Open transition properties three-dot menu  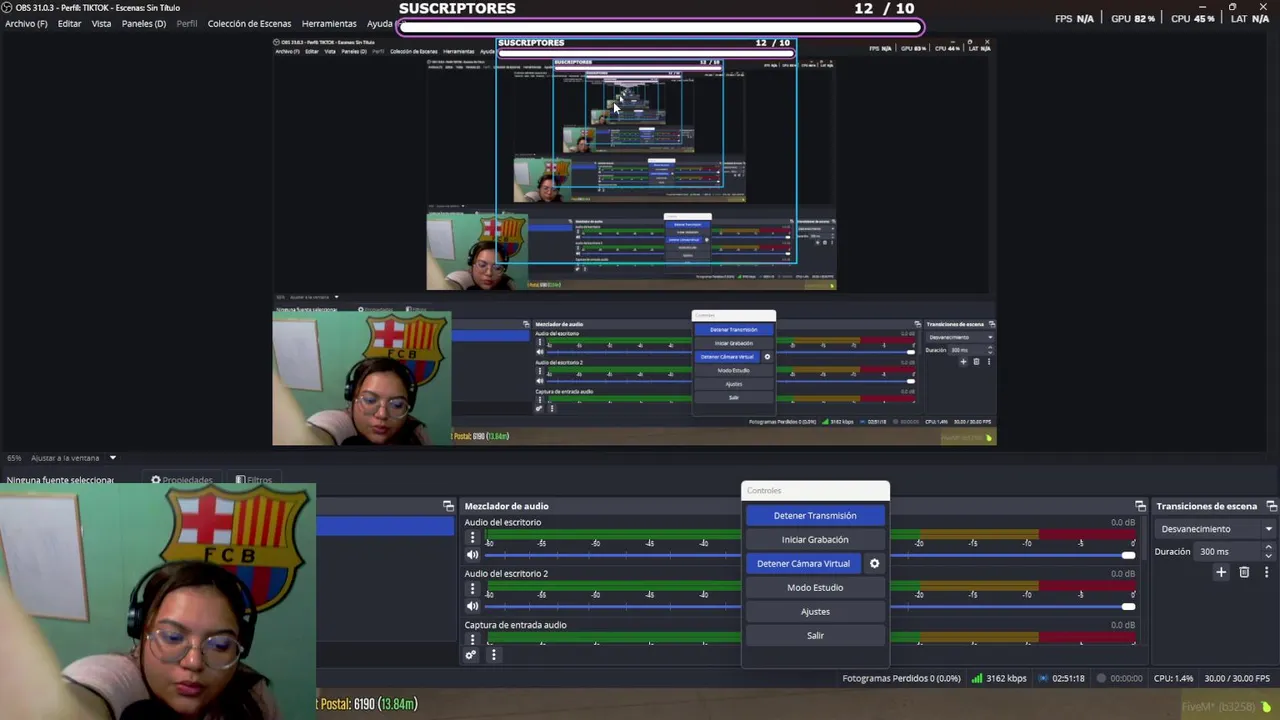(x=1266, y=572)
